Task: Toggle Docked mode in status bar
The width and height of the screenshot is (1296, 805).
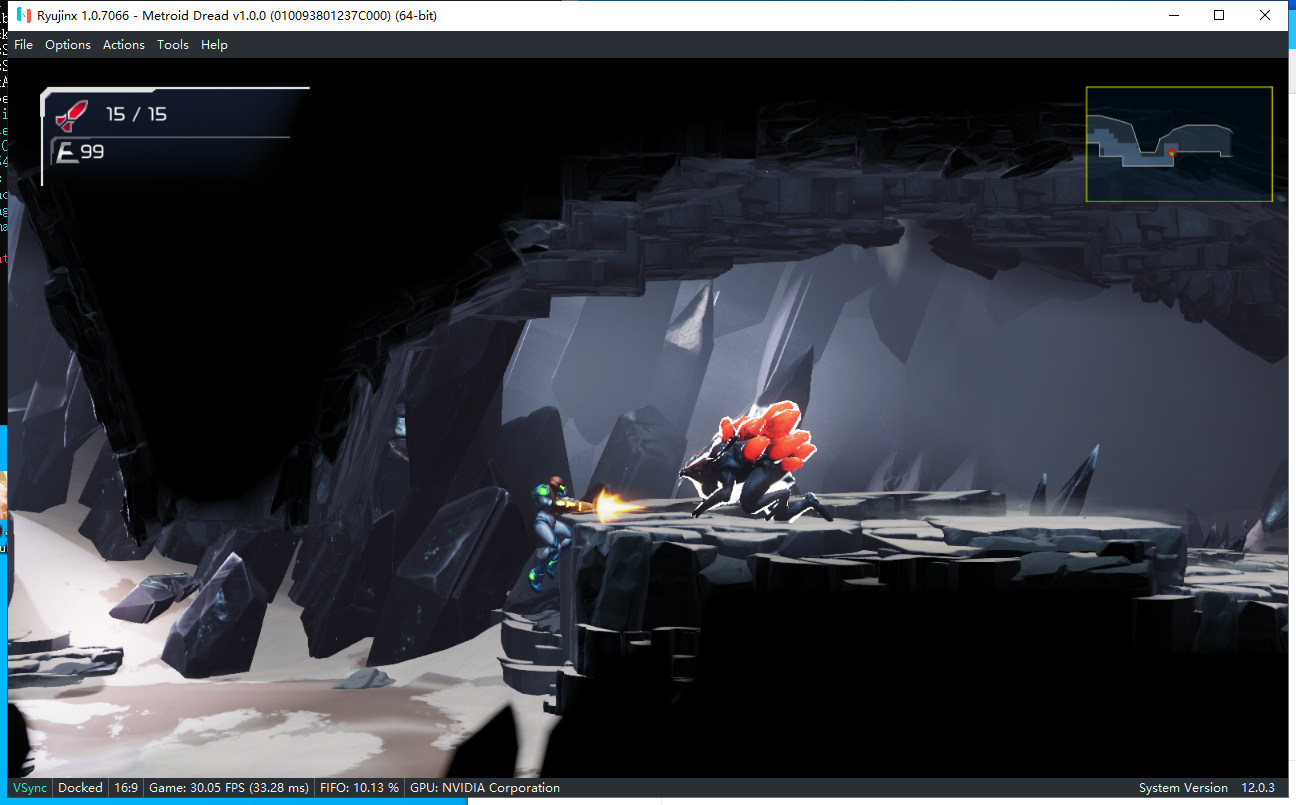Action: coord(80,788)
